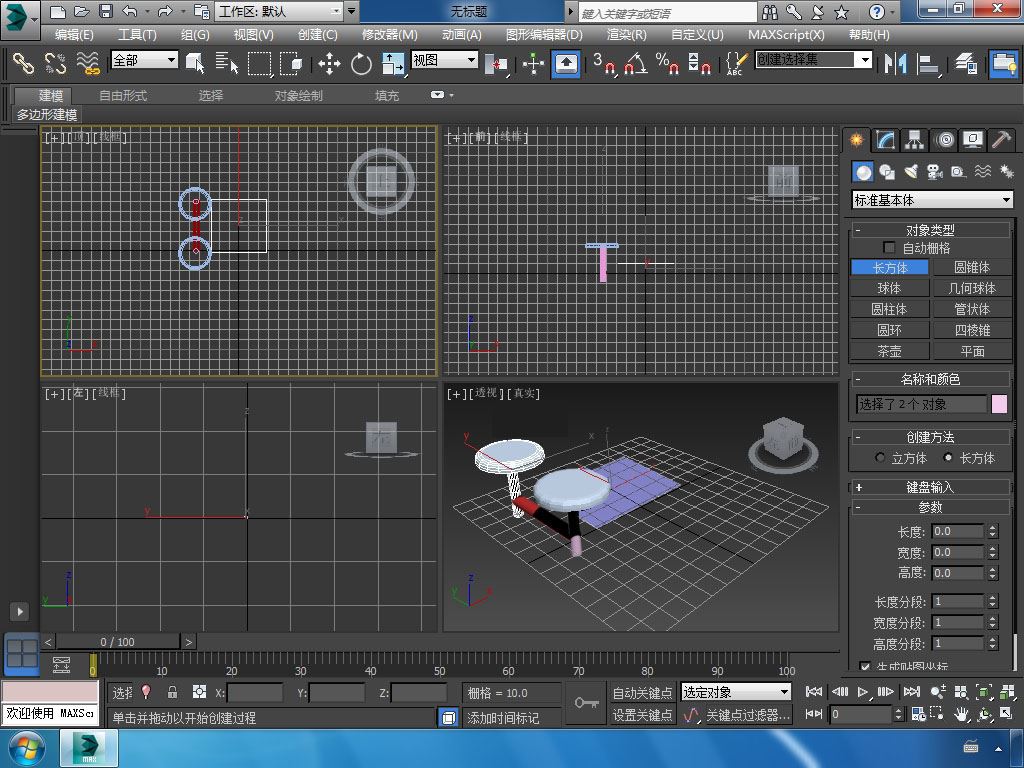Click the 茶壶 object type button
The height and width of the screenshot is (768, 1024).
pos(889,351)
